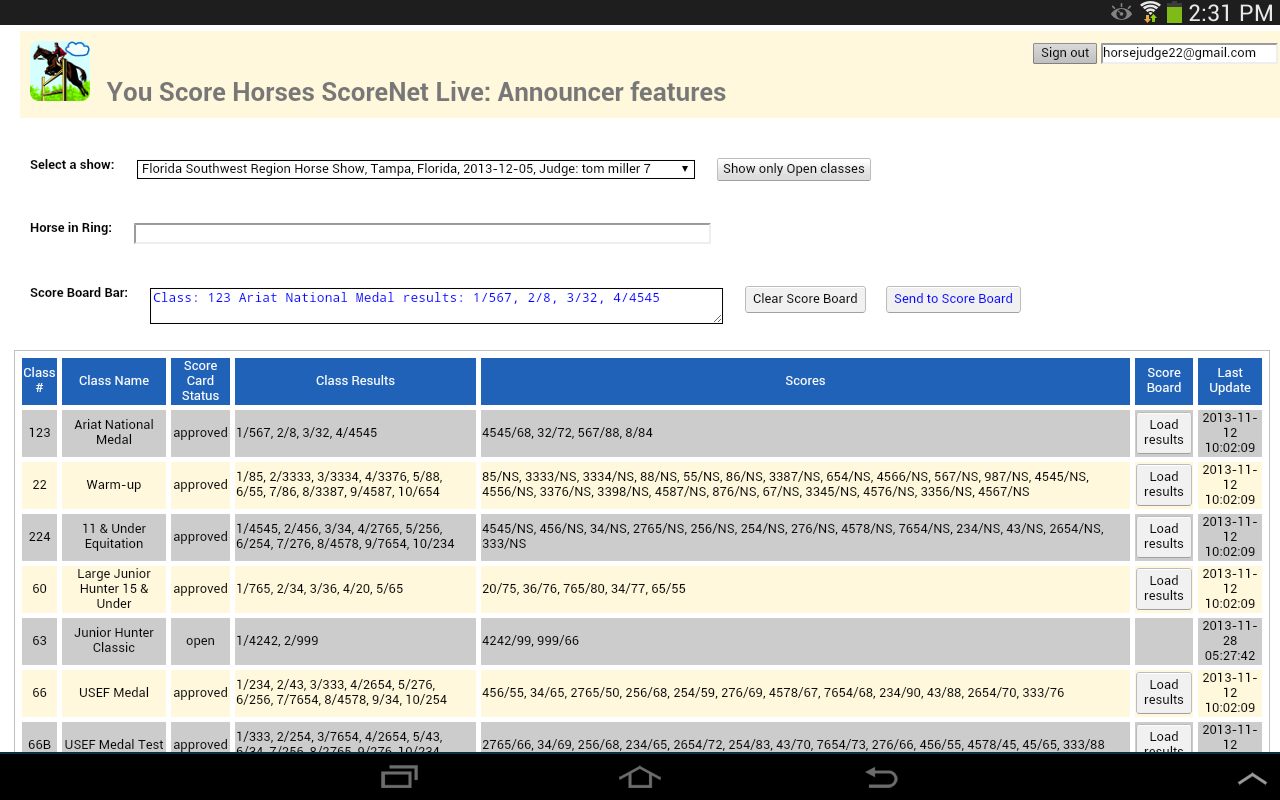This screenshot has width=1280, height=800.
Task: Click the horse jumping app logo
Action: (60, 72)
